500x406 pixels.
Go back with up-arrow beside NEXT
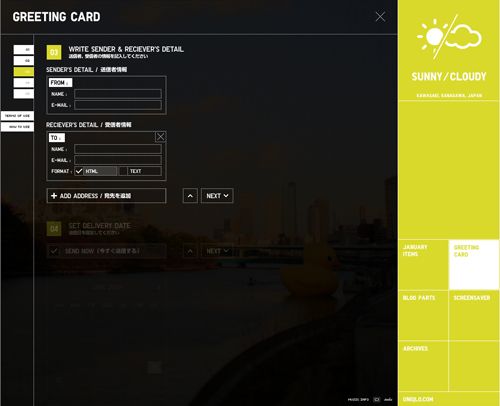pos(190,196)
